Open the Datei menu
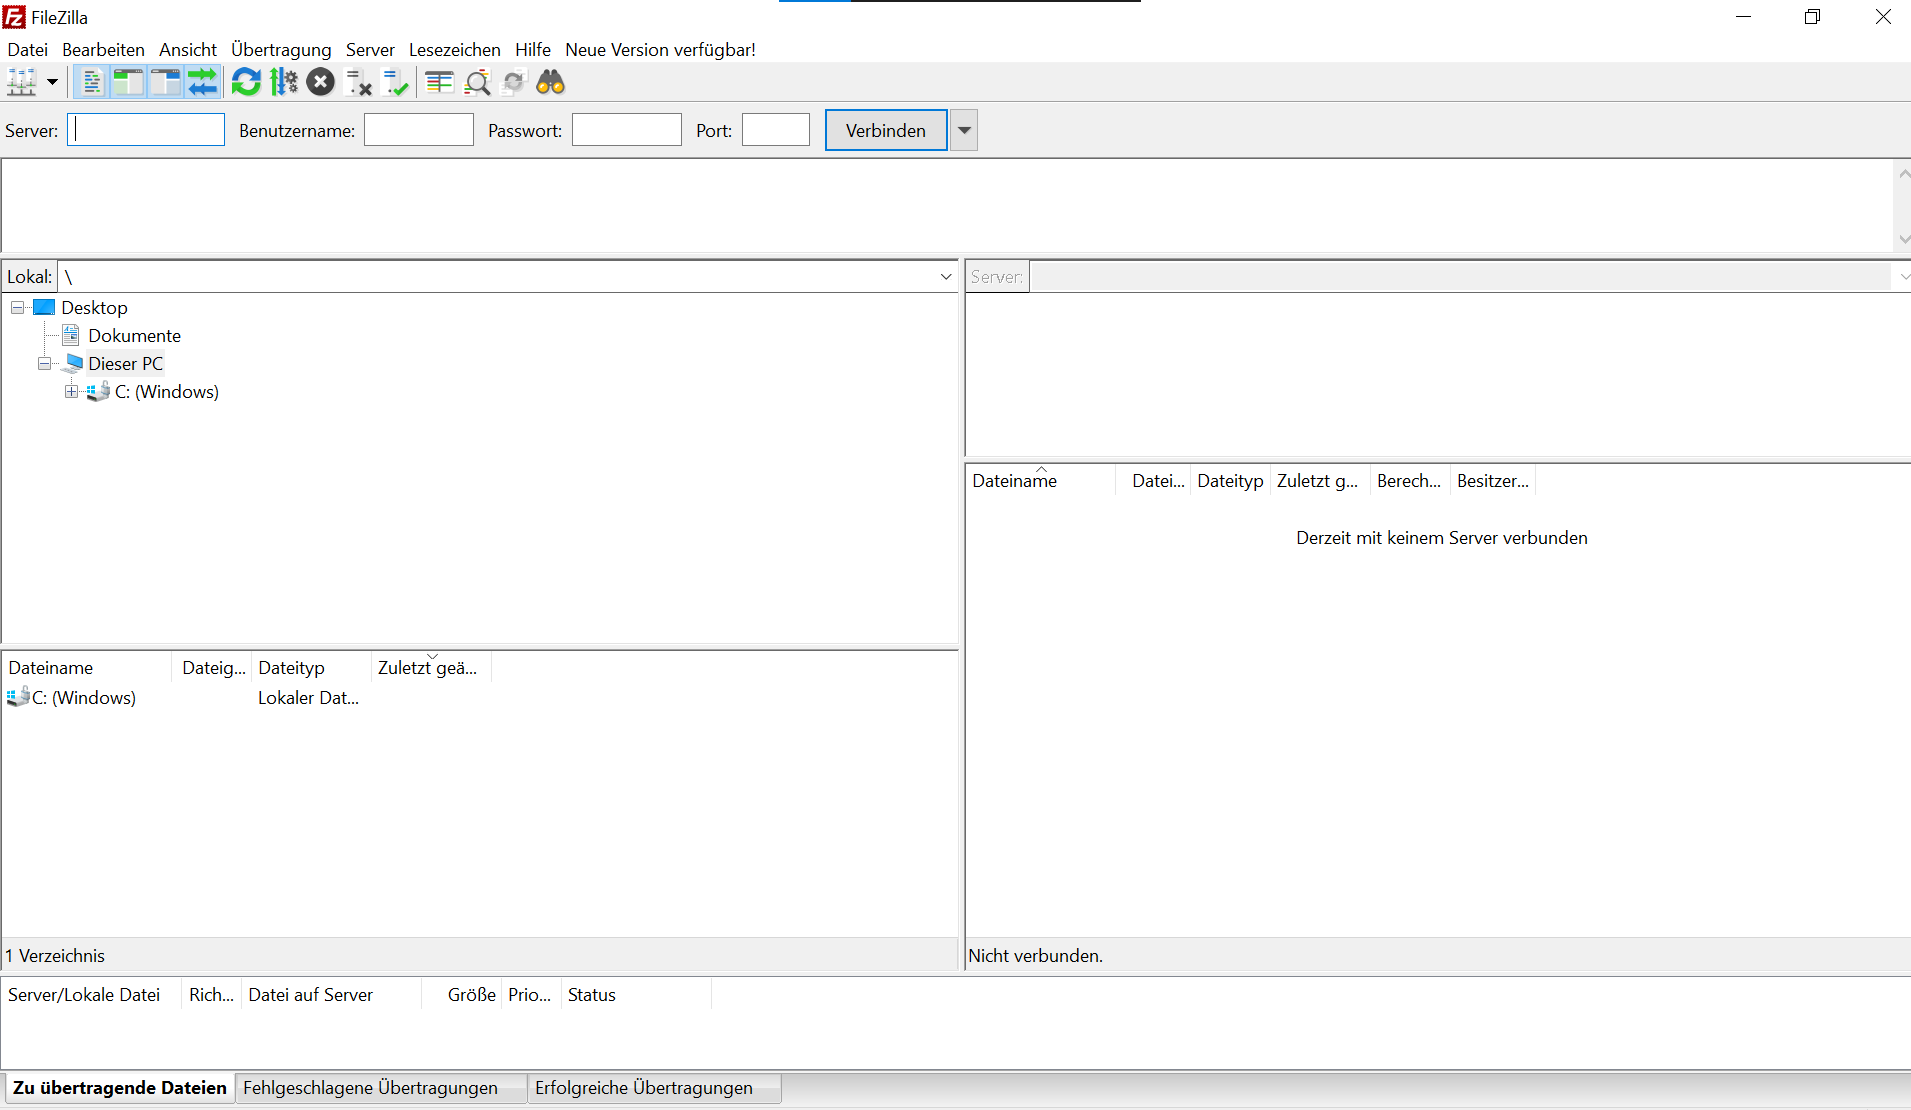The width and height of the screenshot is (1911, 1110). [28, 50]
